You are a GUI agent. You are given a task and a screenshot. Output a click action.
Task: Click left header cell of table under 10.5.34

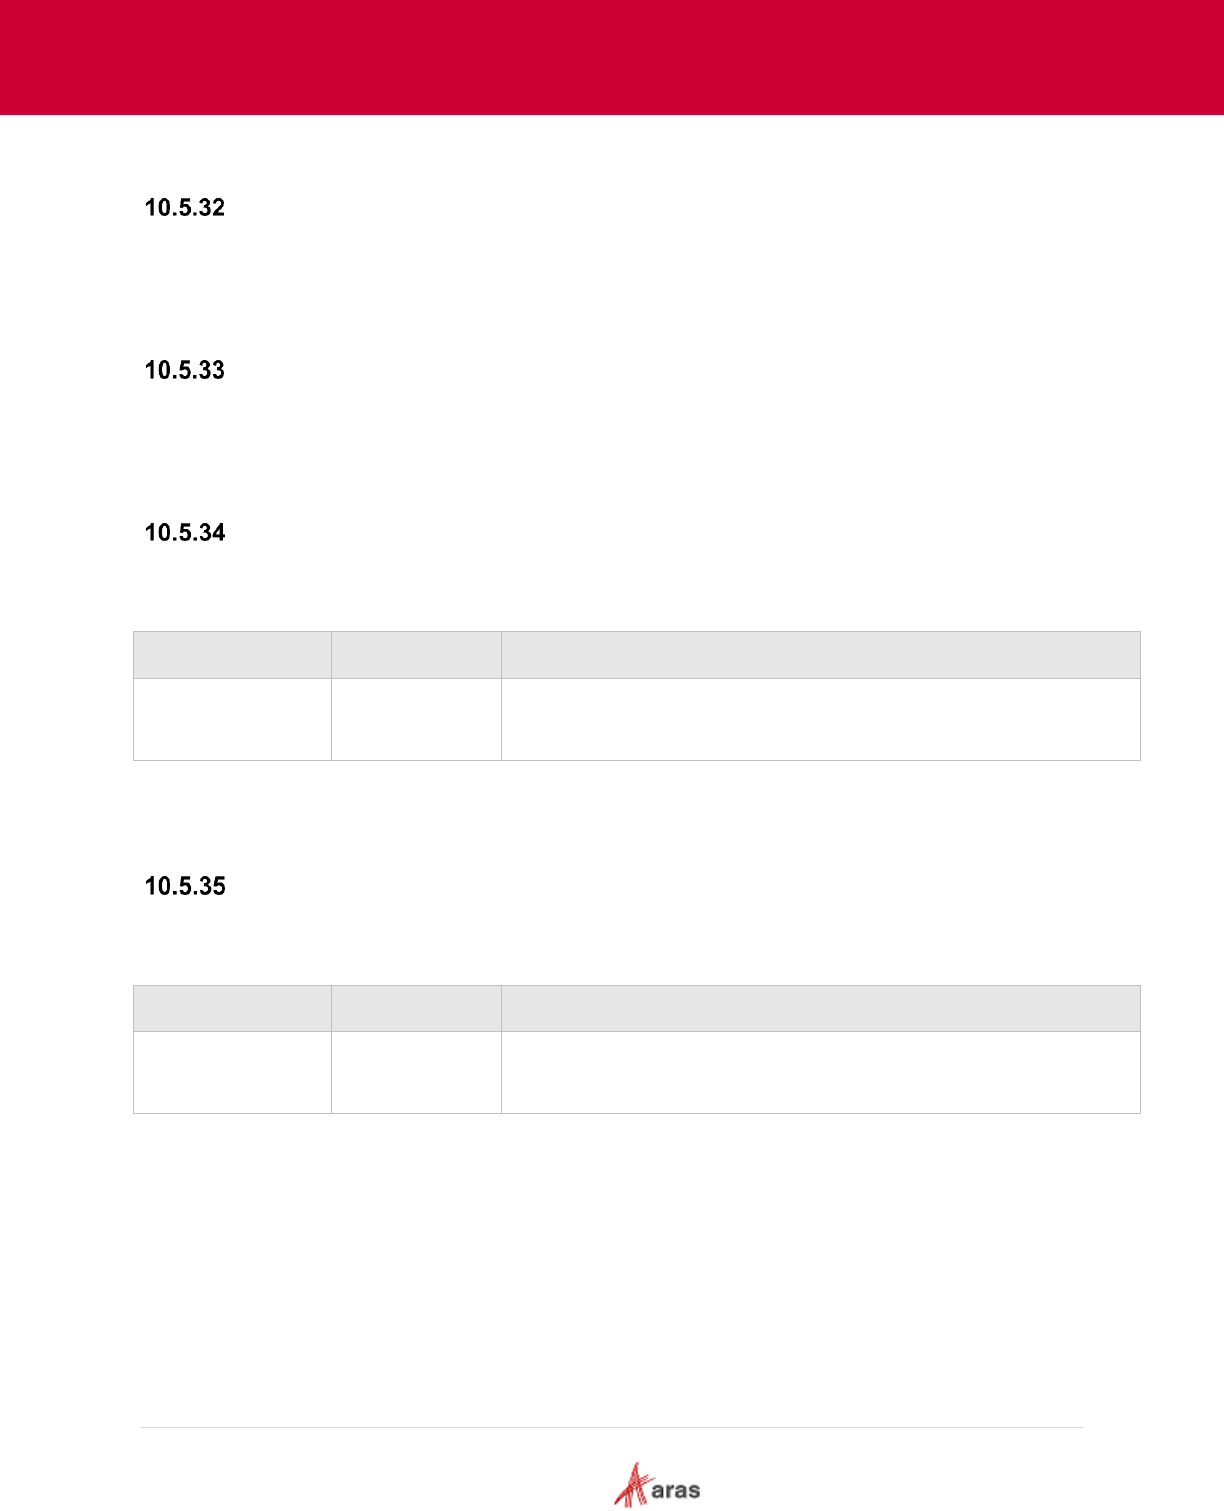(x=232, y=655)
